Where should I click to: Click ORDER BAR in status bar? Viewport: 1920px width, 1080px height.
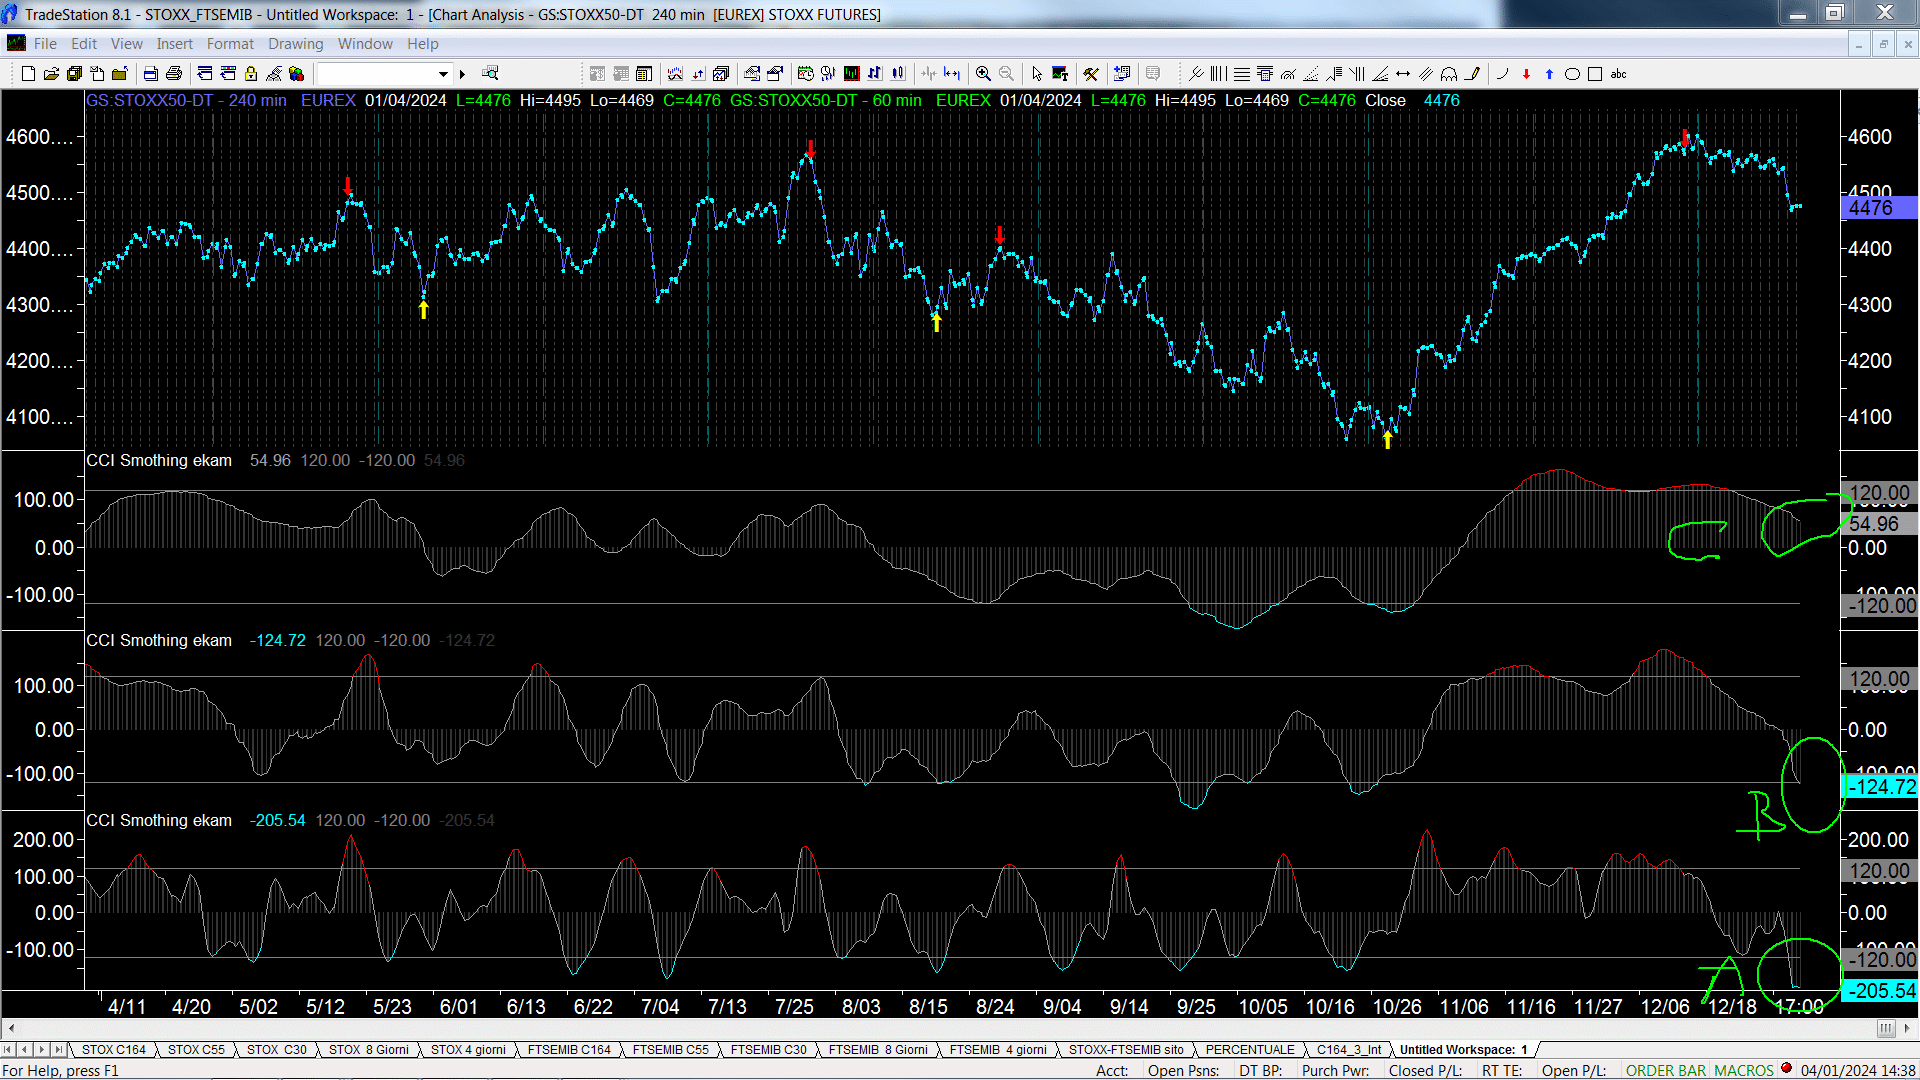(x=1666, y=1070)
